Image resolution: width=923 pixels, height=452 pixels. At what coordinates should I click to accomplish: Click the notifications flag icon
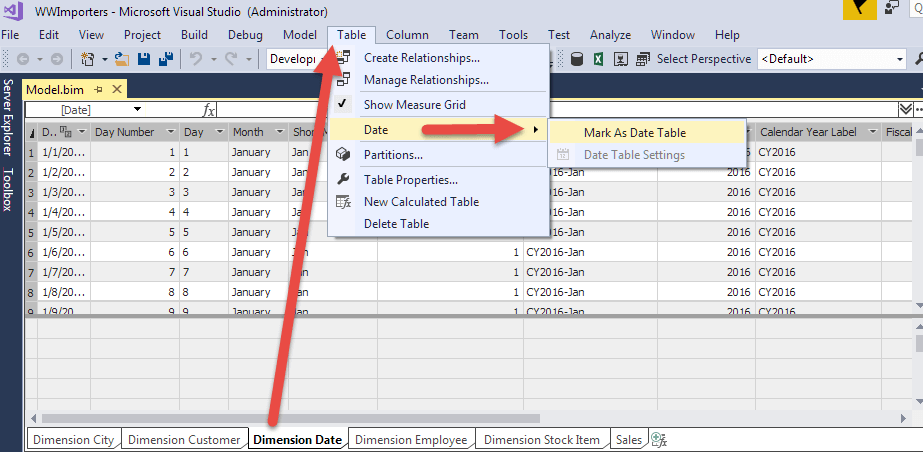[x=859, y=10]
